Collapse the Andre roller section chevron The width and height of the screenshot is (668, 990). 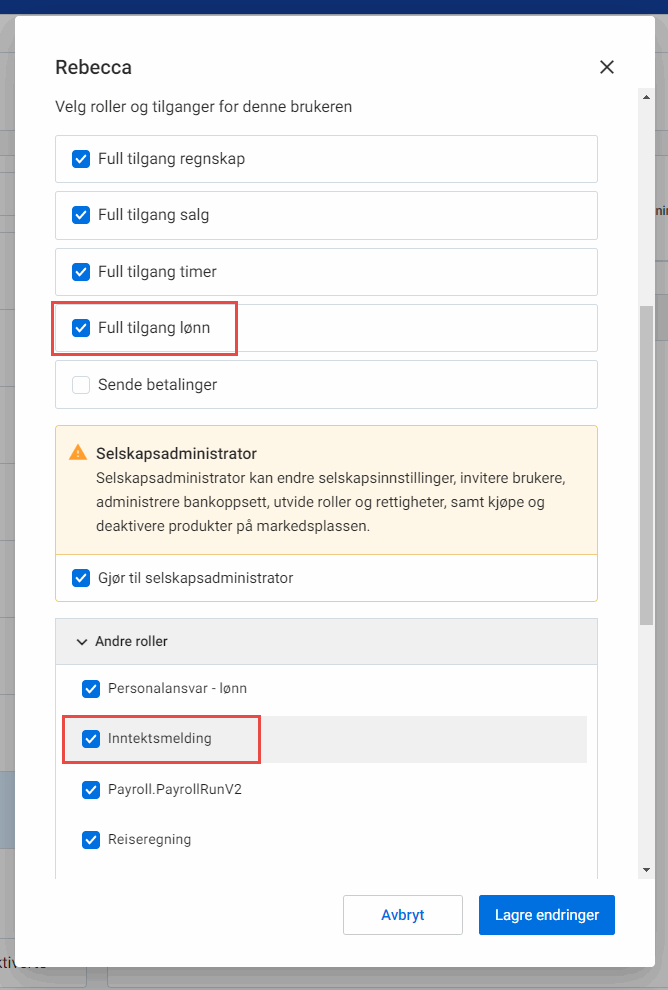82,642
